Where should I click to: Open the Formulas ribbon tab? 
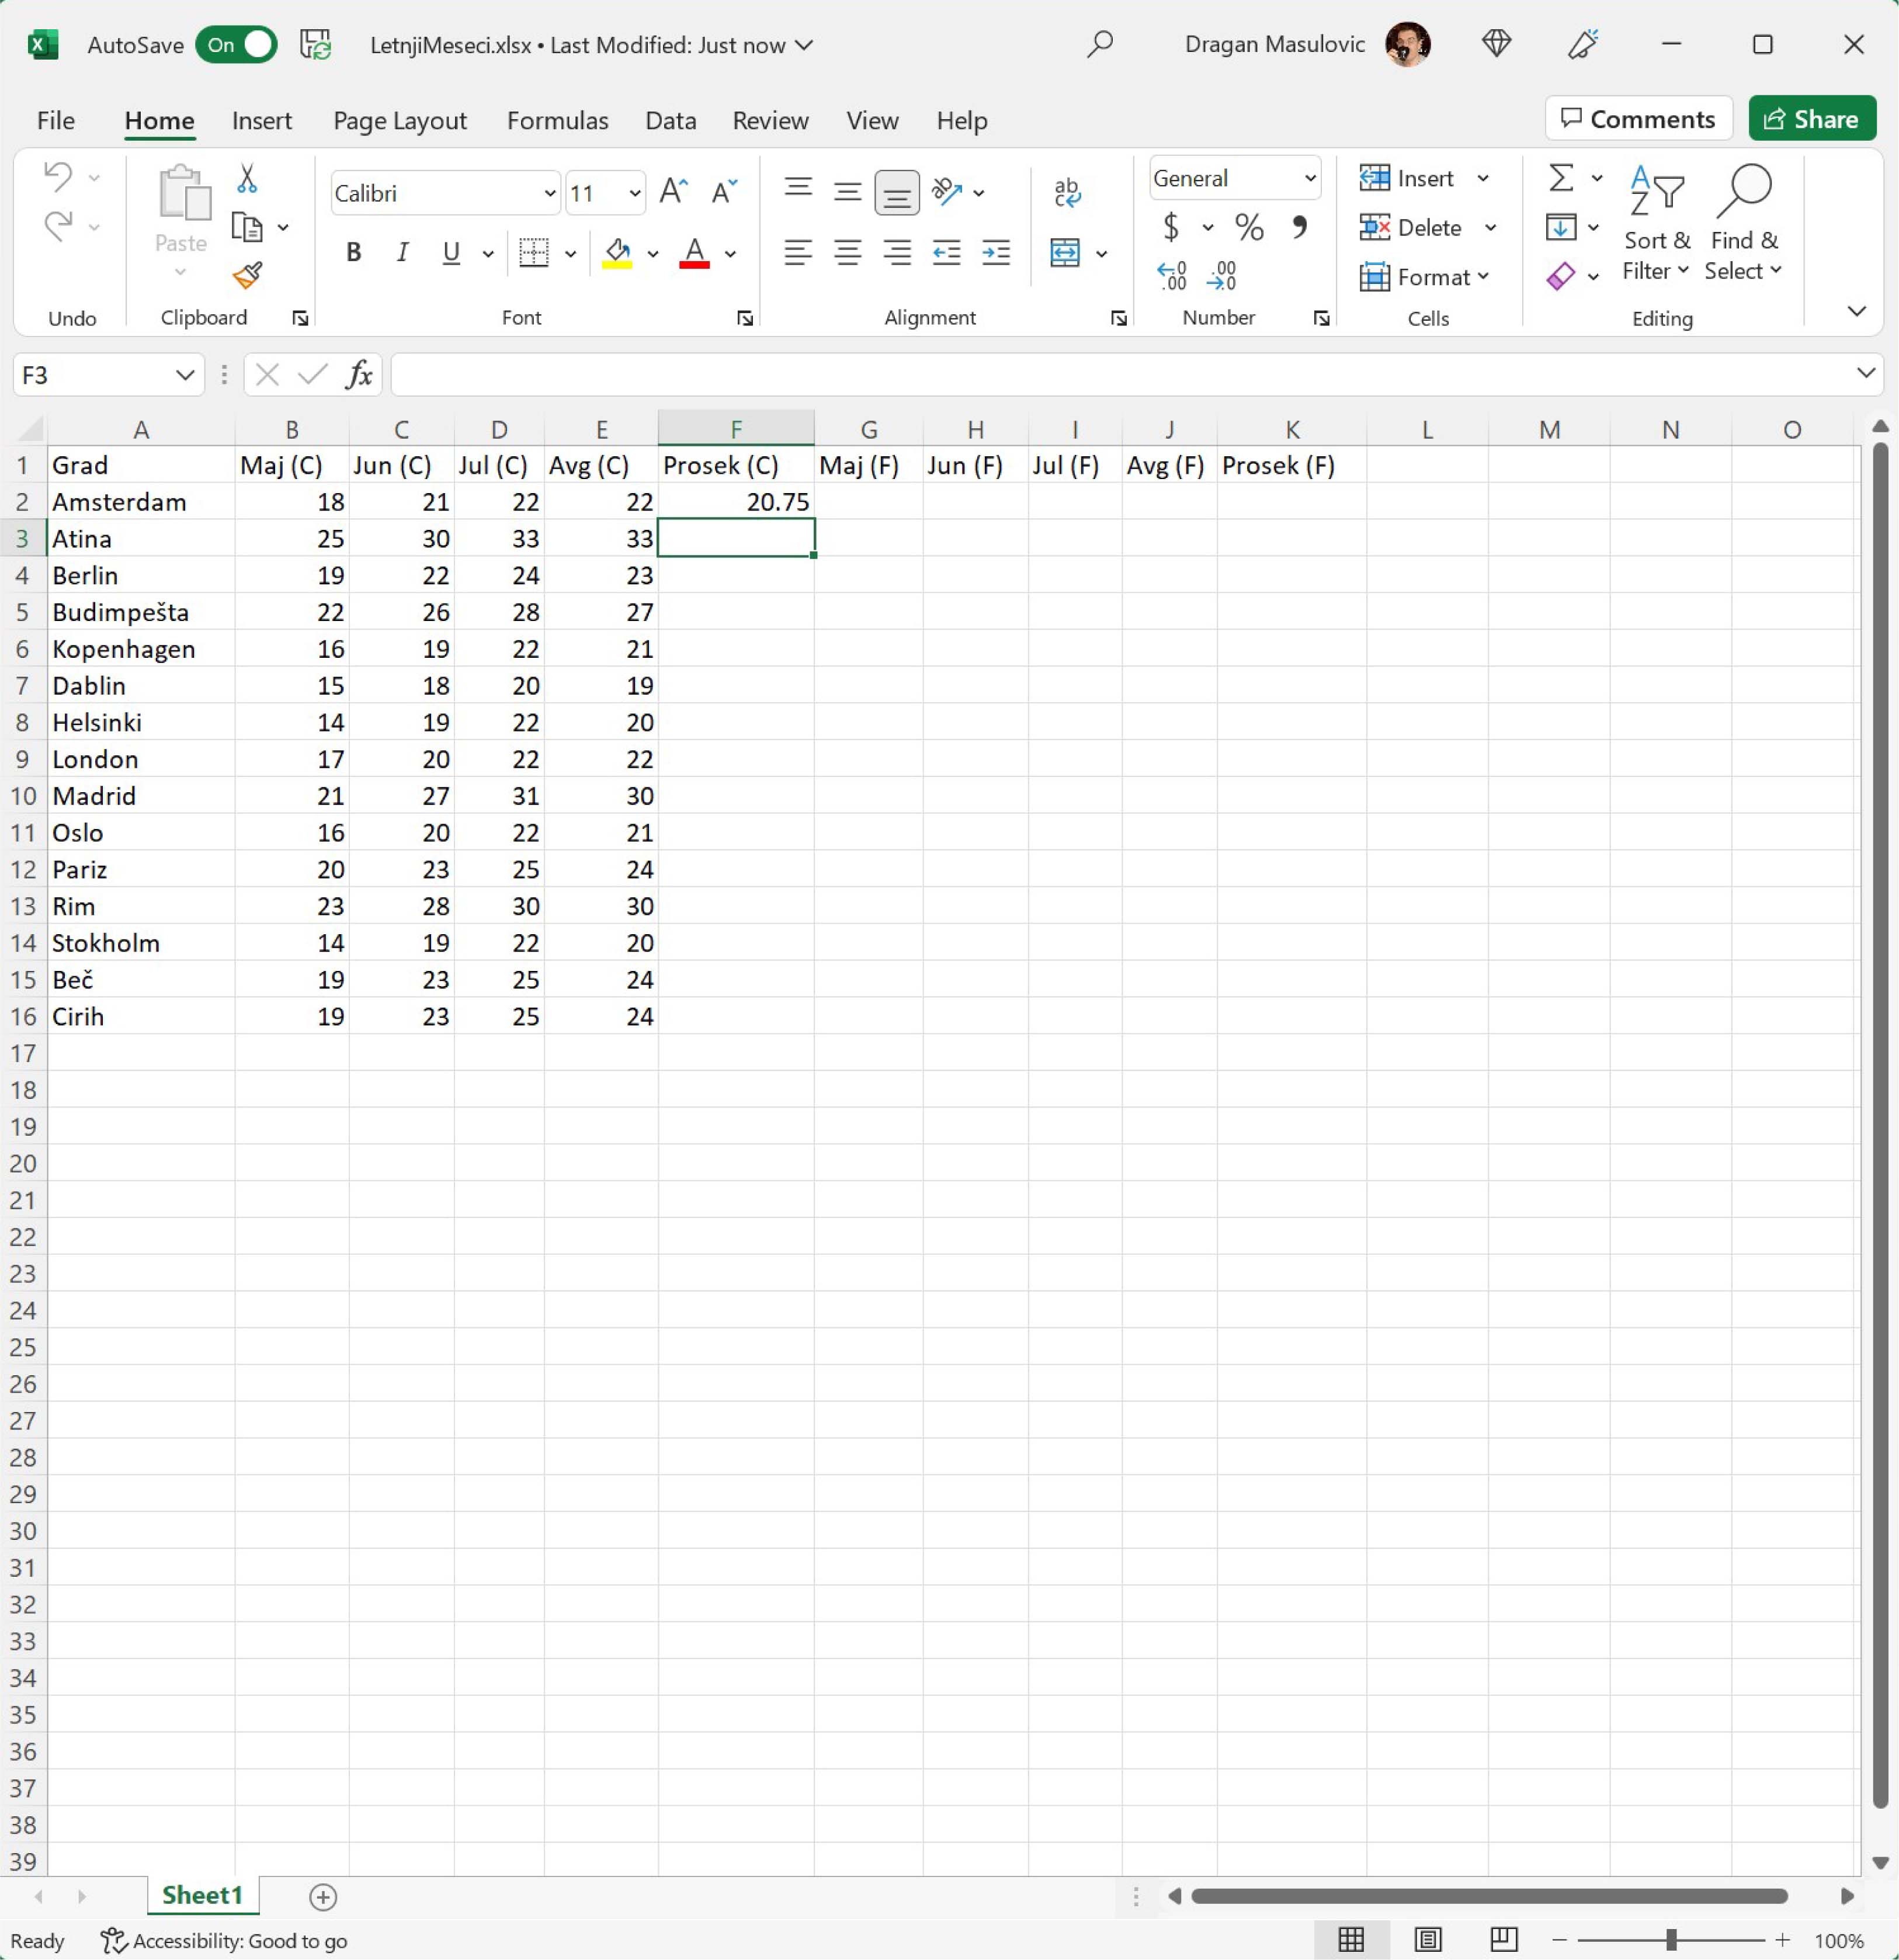pos(557,121)
